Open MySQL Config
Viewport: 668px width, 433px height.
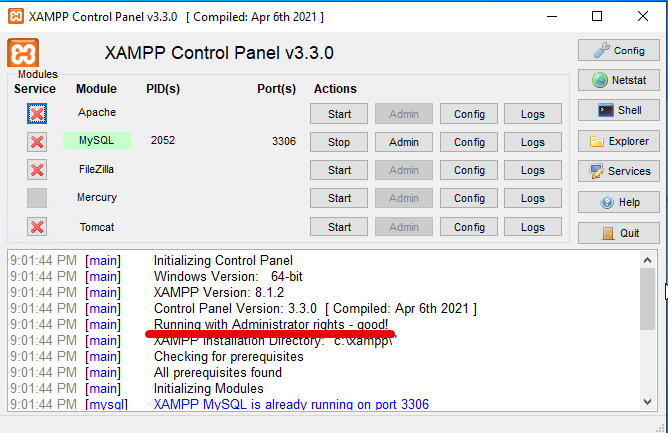click(469, 142)
